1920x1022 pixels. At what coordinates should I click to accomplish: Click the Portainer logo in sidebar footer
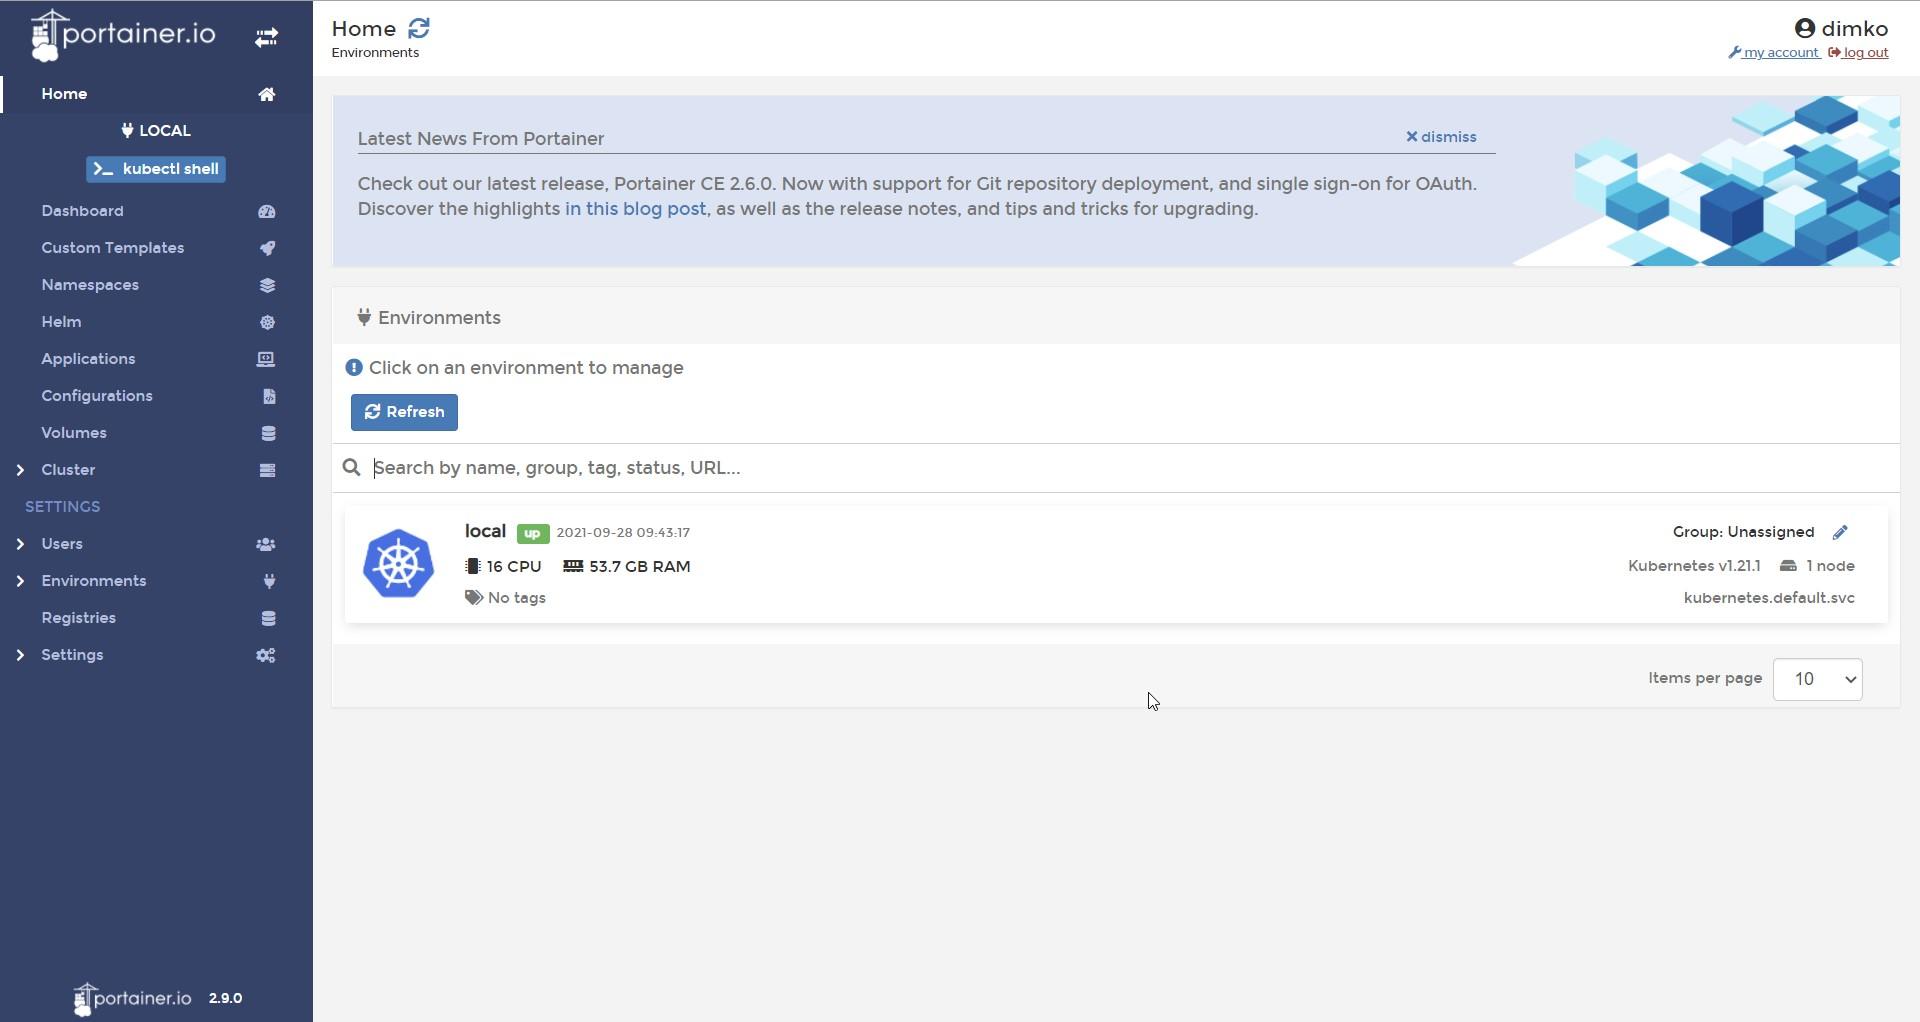pos(133,998)
